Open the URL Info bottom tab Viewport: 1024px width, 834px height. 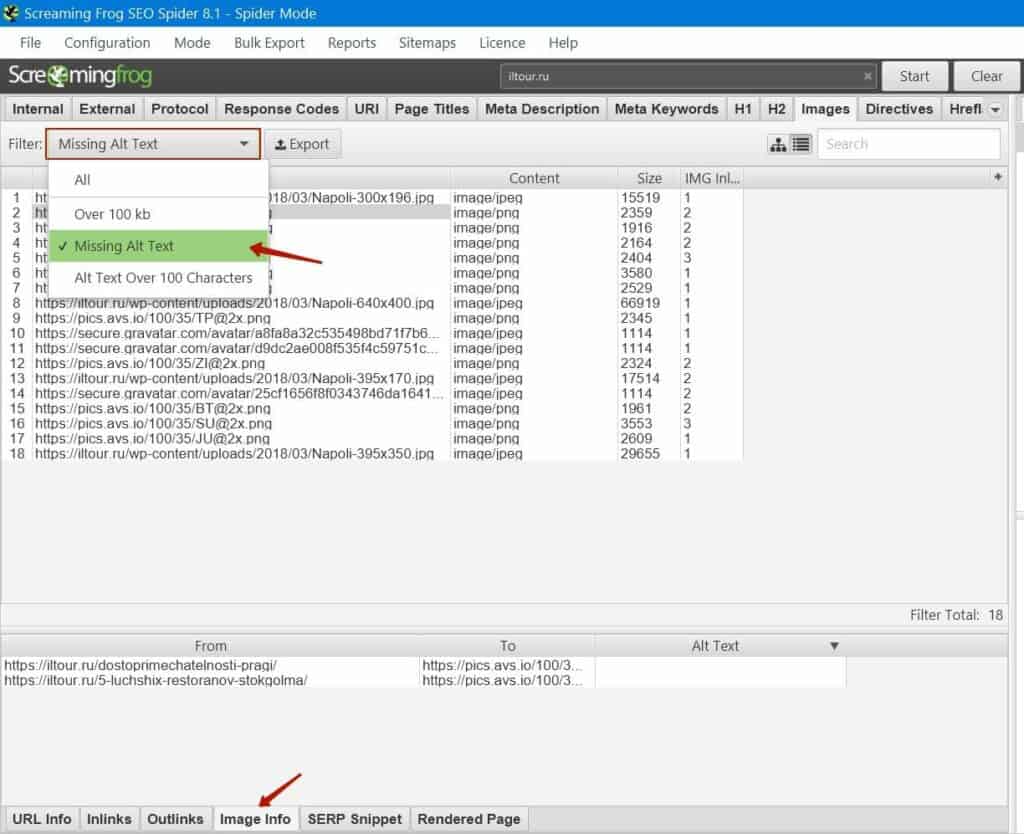[x=42, y=819]
